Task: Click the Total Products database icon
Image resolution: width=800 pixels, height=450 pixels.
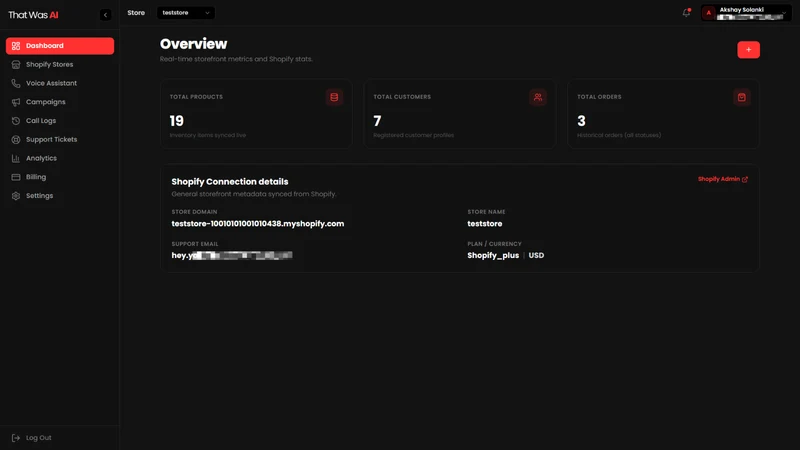Action: point(334,97)
